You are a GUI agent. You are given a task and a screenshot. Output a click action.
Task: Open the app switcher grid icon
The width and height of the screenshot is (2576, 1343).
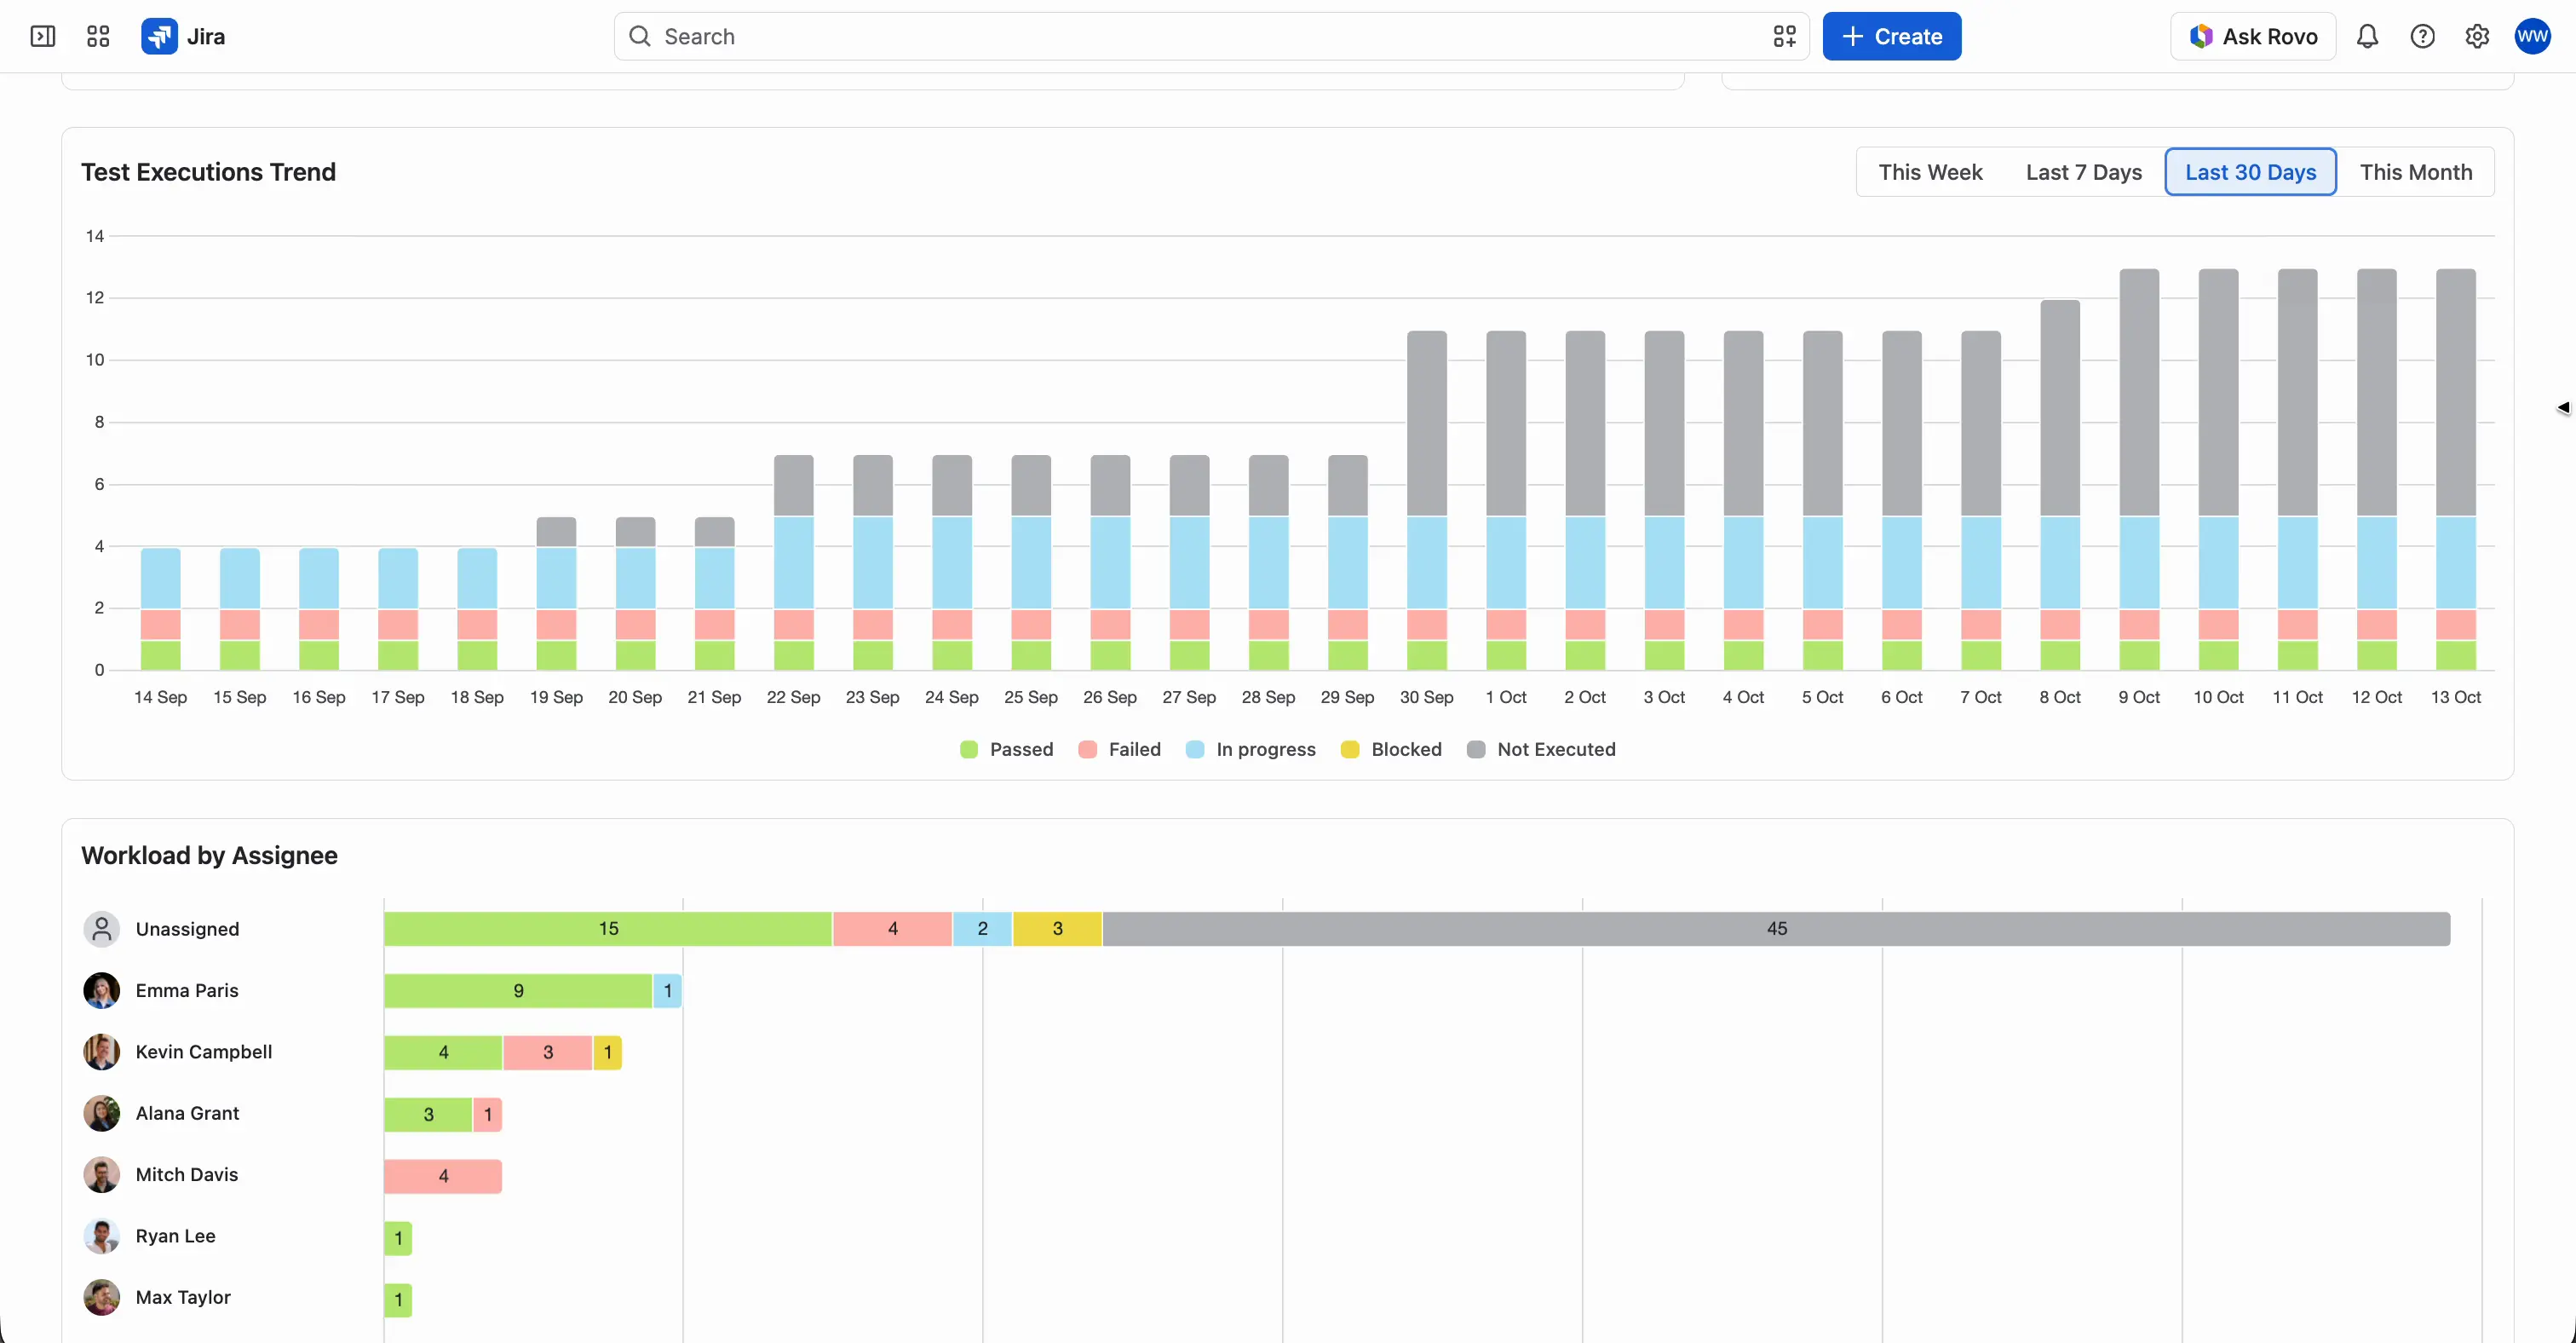click(x=98, y=37)
